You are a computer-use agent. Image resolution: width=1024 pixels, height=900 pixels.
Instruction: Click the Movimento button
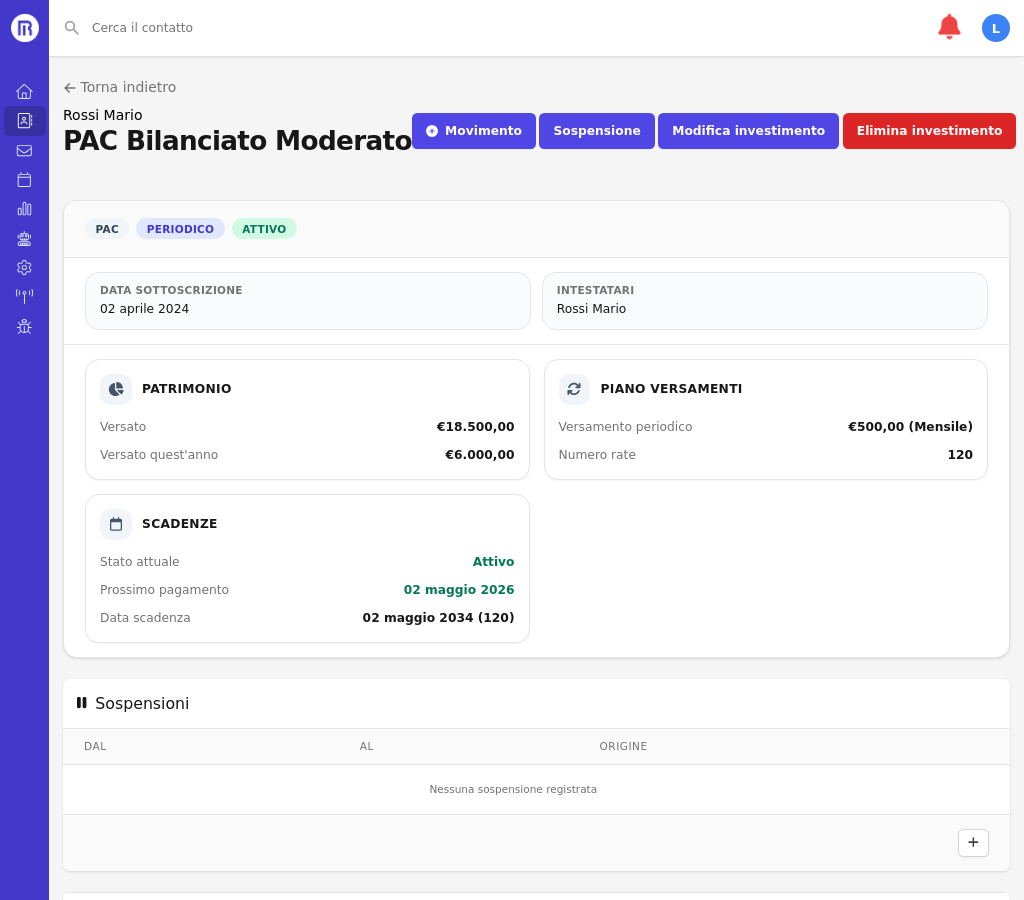473,131
